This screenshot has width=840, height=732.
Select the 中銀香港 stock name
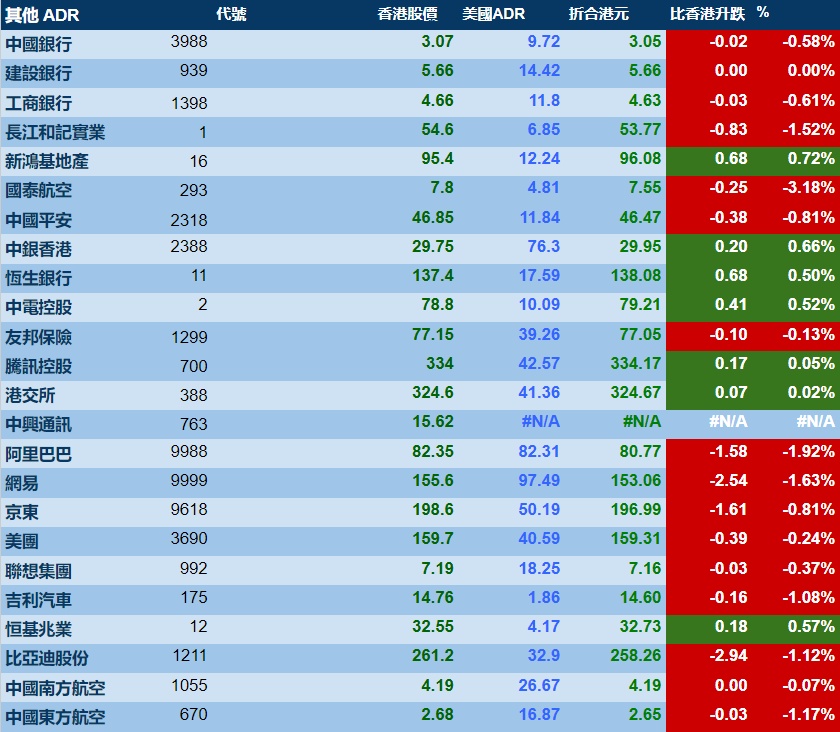click(39, 249)
